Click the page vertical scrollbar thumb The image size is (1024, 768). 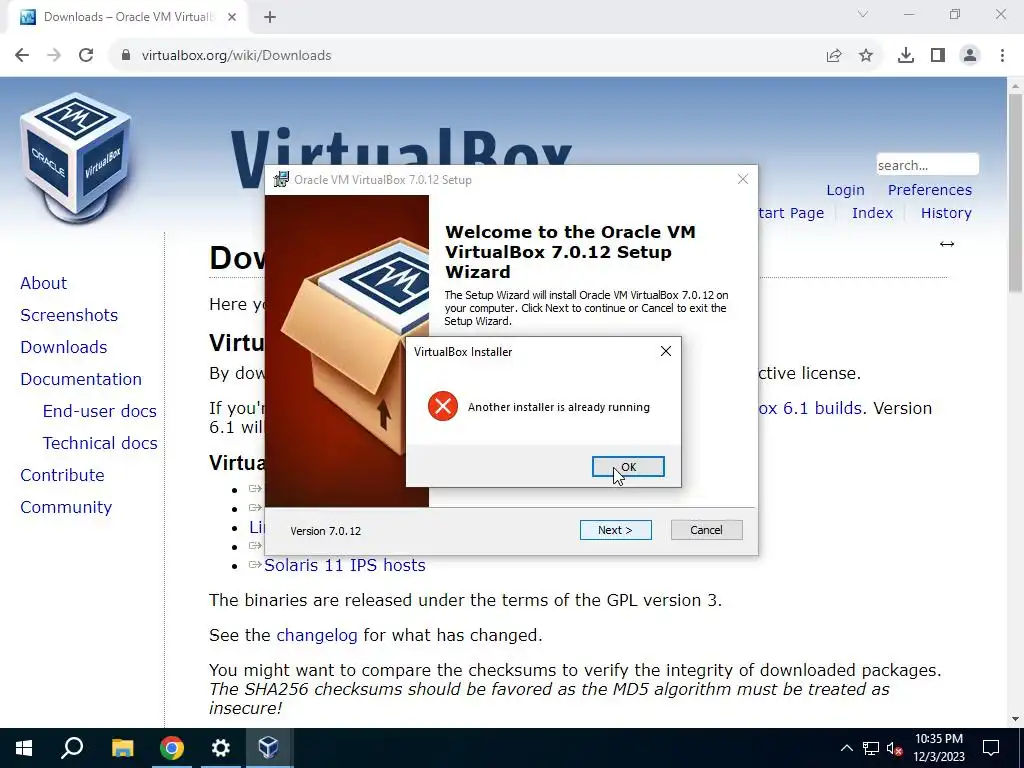[x=1015, y=193]
